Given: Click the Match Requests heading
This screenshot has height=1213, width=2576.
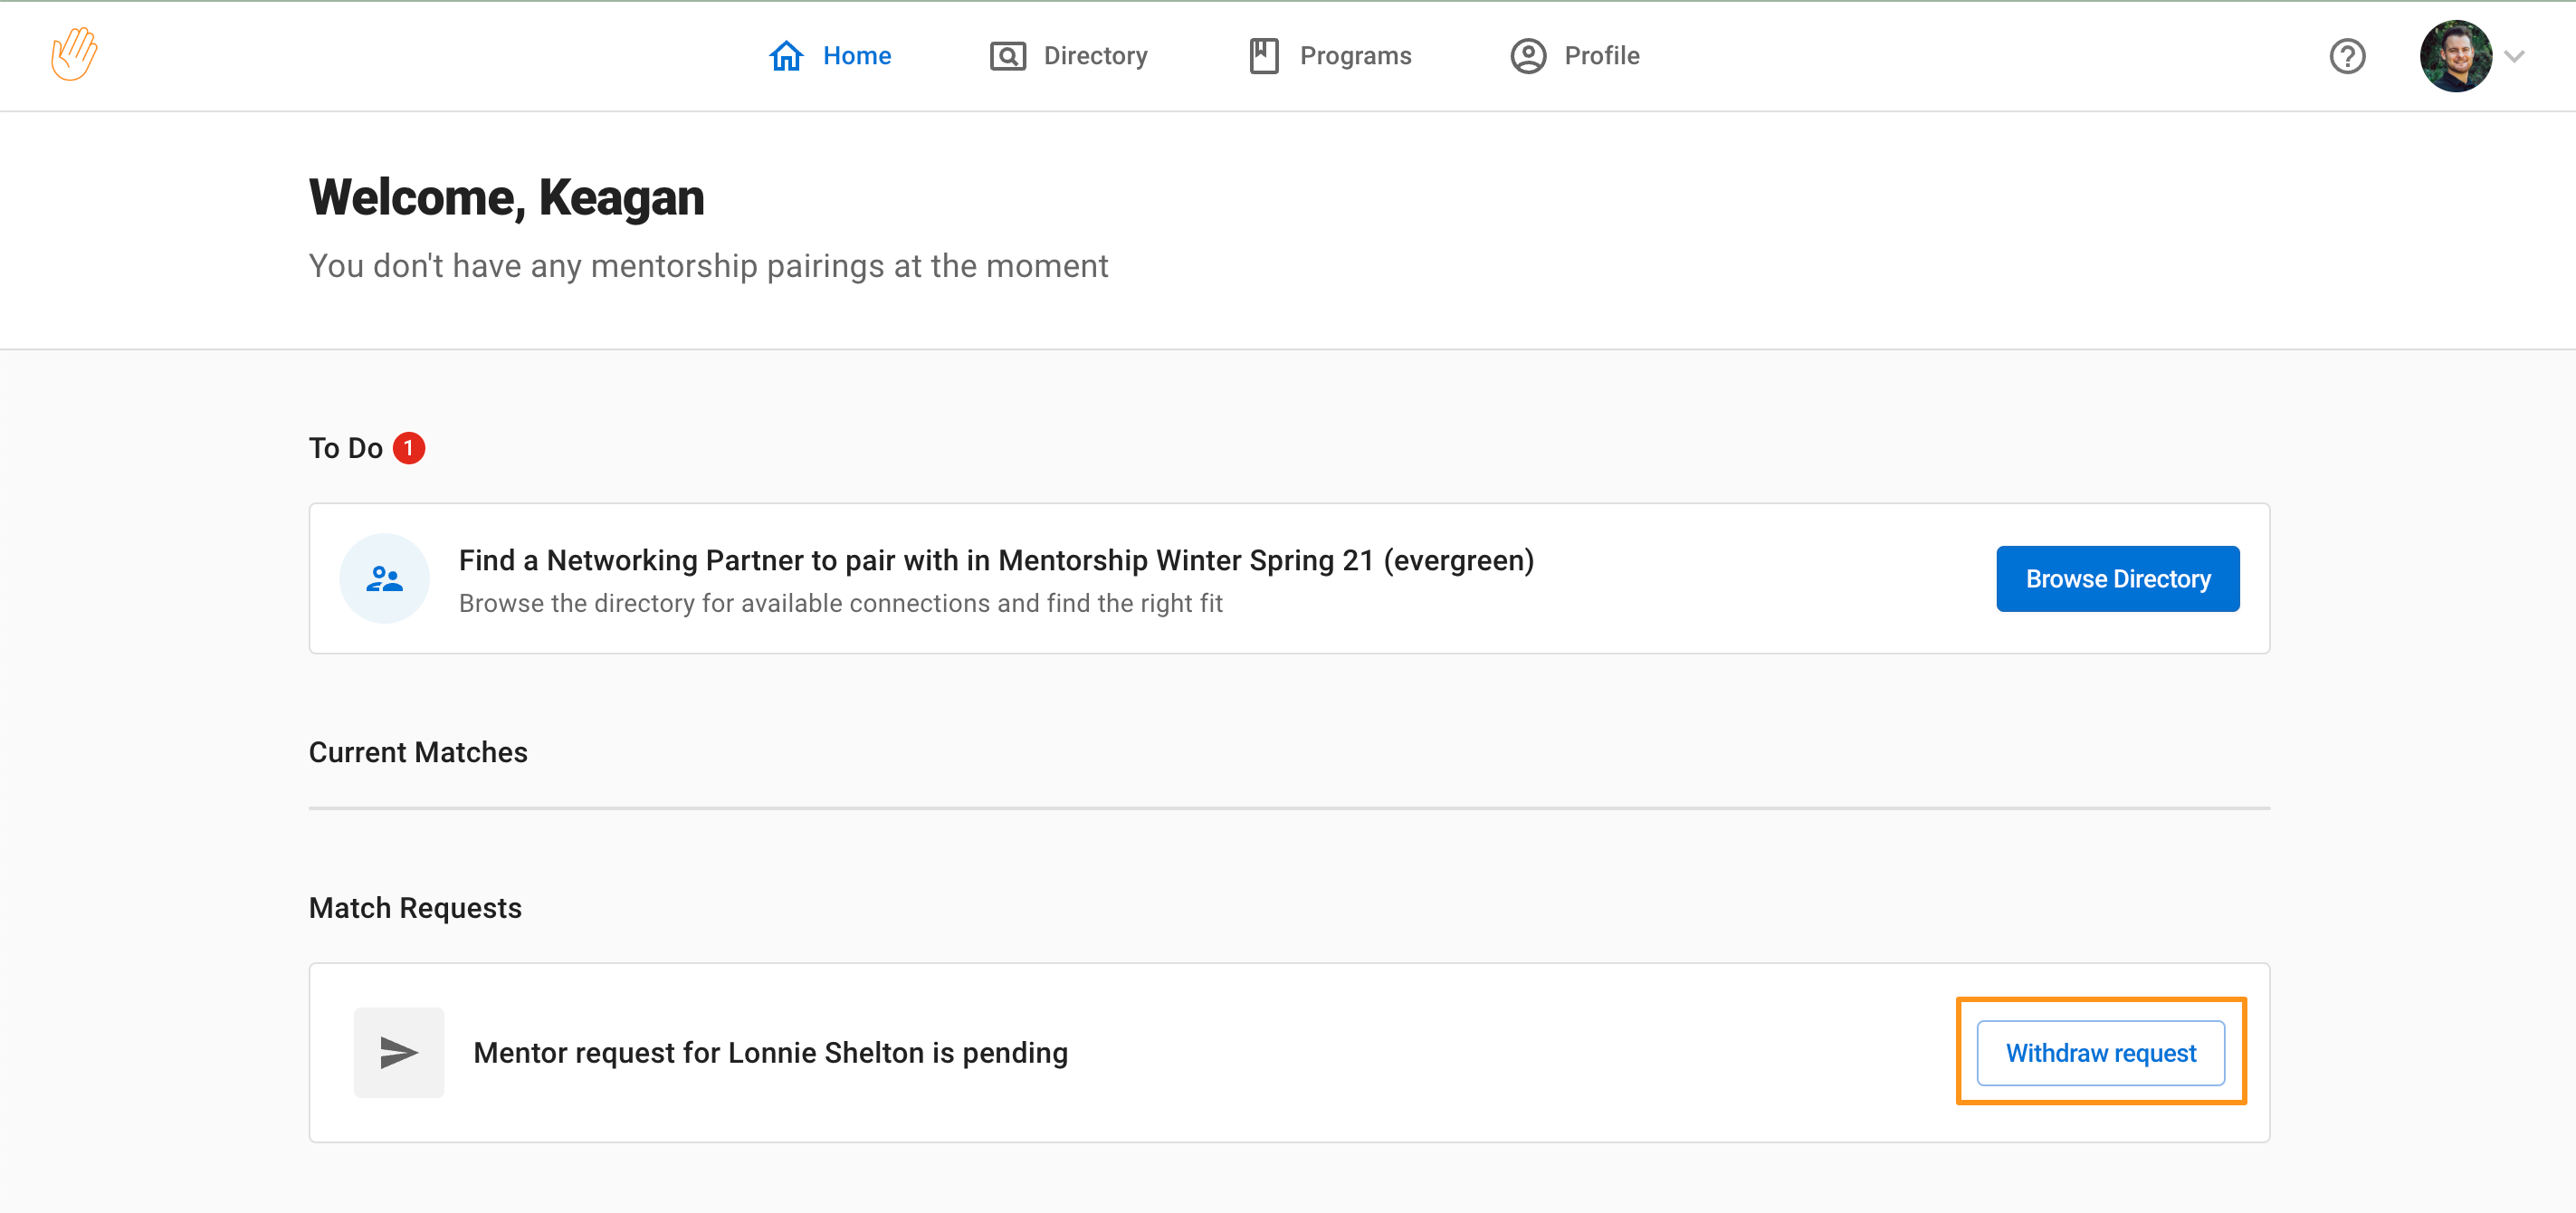Looking at the screenshot, I should (415, 908).
